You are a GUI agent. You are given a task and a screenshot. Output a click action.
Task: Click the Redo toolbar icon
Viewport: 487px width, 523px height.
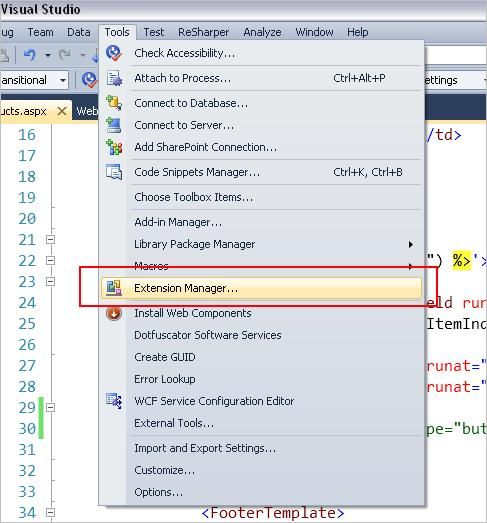[x=65, y=55]
